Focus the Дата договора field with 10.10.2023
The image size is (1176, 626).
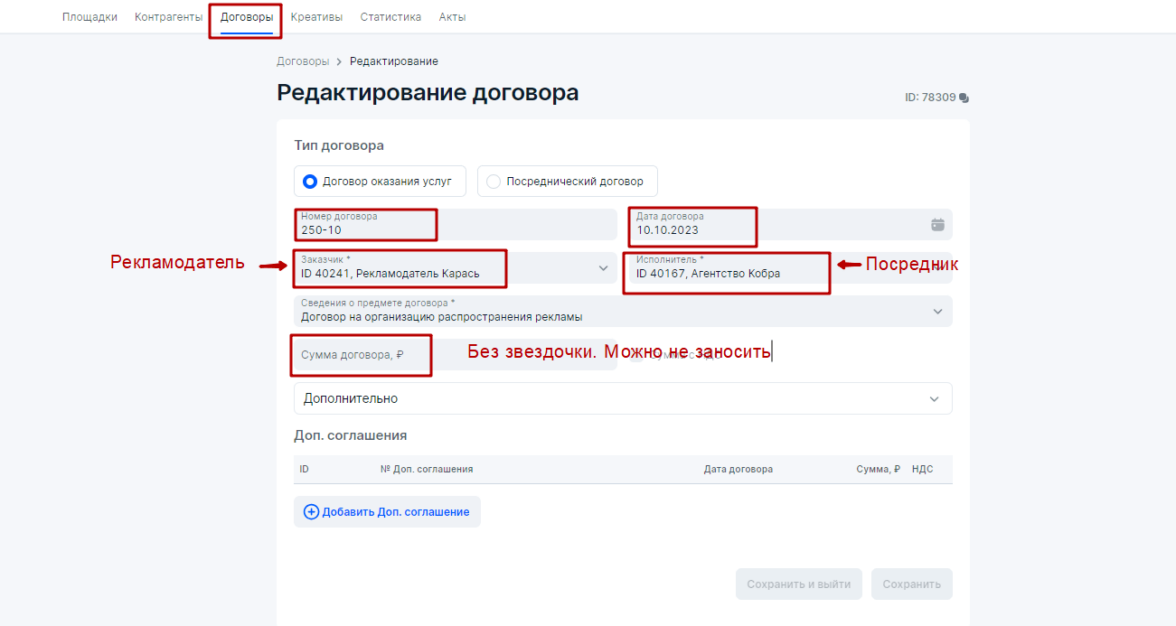[790, 224]
